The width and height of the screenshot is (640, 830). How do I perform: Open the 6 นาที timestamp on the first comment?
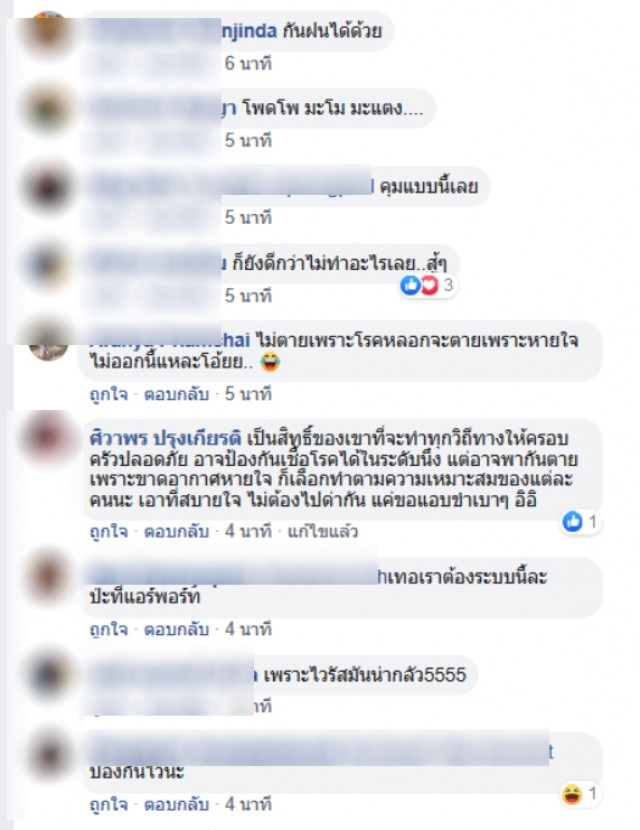pyautogui.click(x=248, y=64)
